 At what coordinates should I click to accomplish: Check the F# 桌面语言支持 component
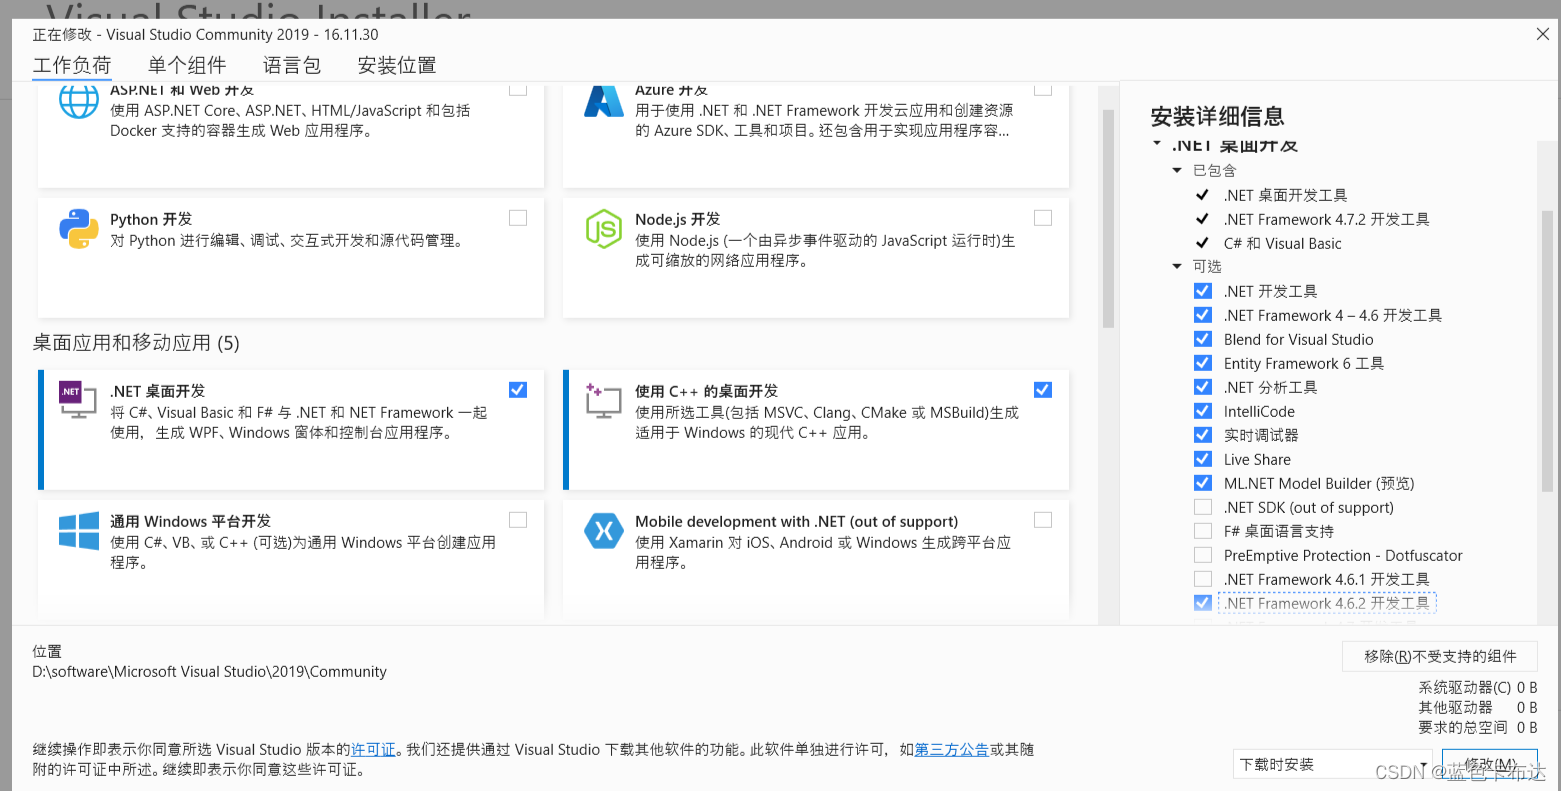pyautogui.click(x=1202, y=531)
